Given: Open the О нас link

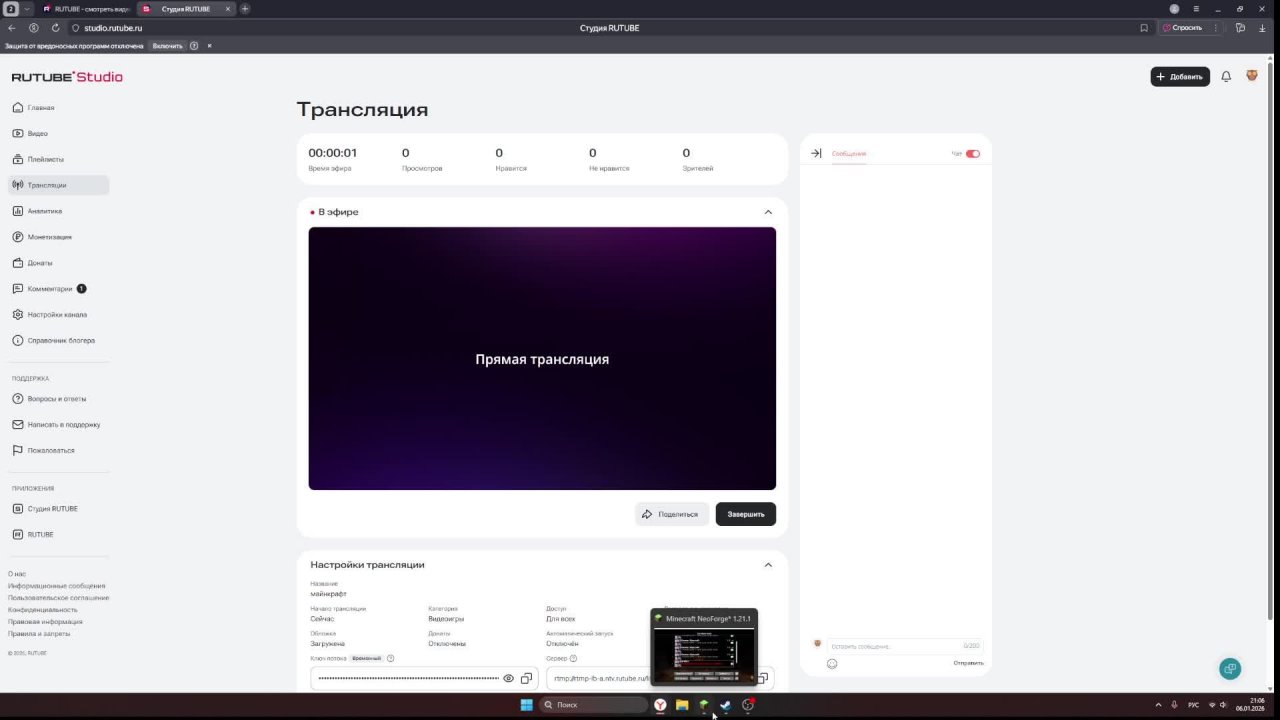Looking at the screenshot, I should pos(17,574).
